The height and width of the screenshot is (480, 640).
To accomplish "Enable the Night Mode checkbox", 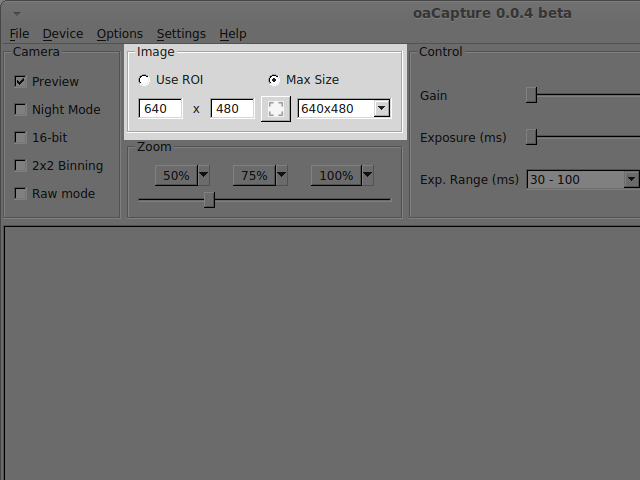I will tap(20, 110).
